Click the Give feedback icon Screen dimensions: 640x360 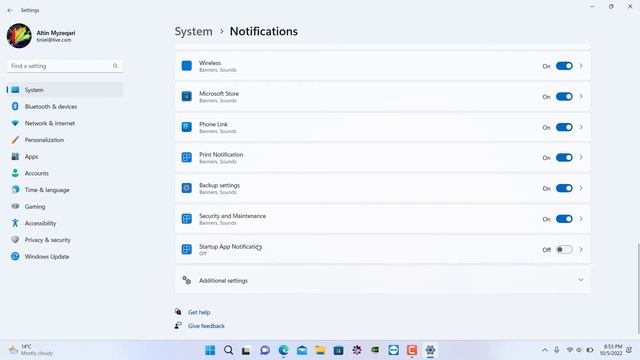pyautogui.click(x=178, y=325)
